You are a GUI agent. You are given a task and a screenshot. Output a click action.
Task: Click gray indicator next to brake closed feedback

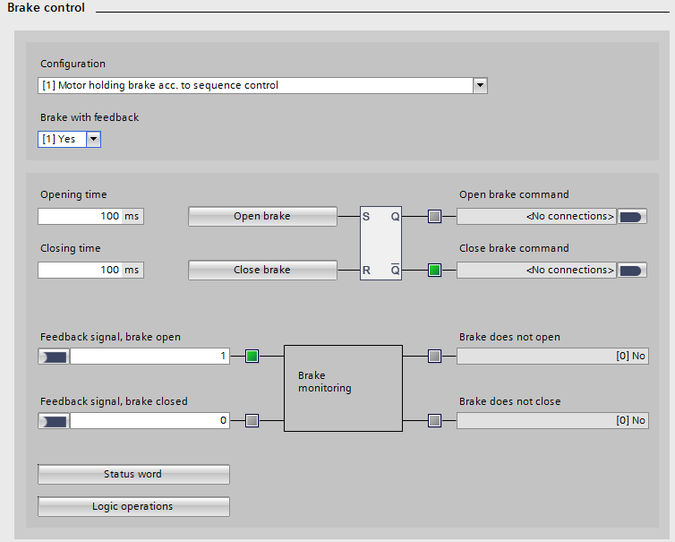tap(252, 421)
